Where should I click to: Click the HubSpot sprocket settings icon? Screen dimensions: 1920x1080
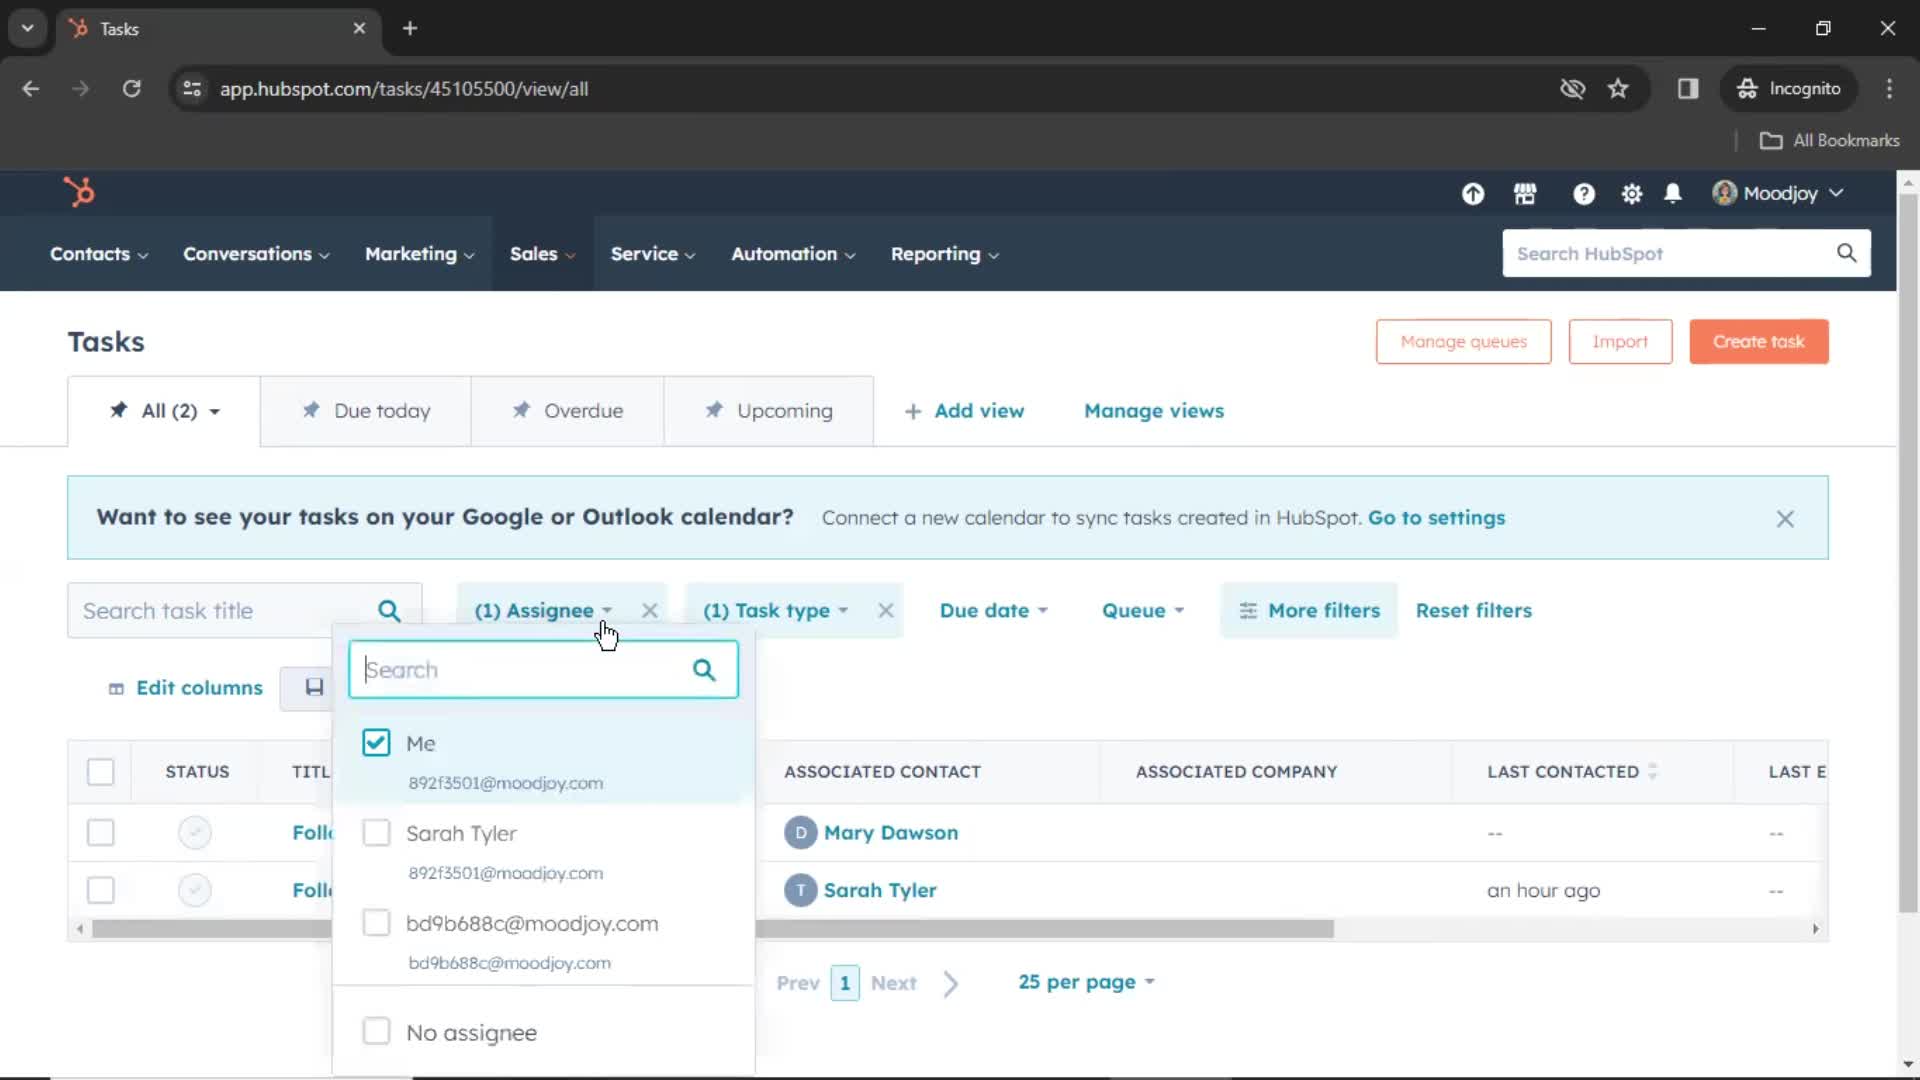click(x=1631, y=194)
